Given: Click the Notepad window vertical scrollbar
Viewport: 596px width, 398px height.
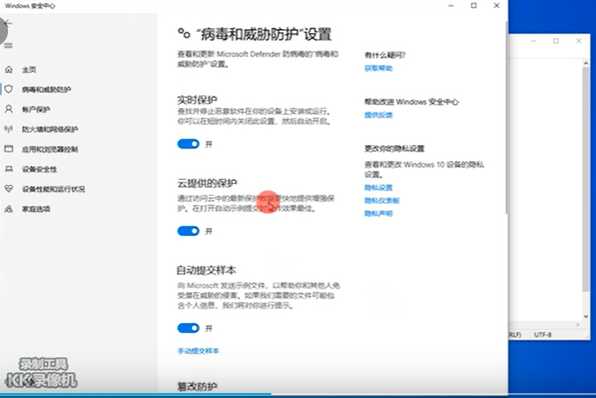Looking at the screenshot, I should click(x=586, y=179).
